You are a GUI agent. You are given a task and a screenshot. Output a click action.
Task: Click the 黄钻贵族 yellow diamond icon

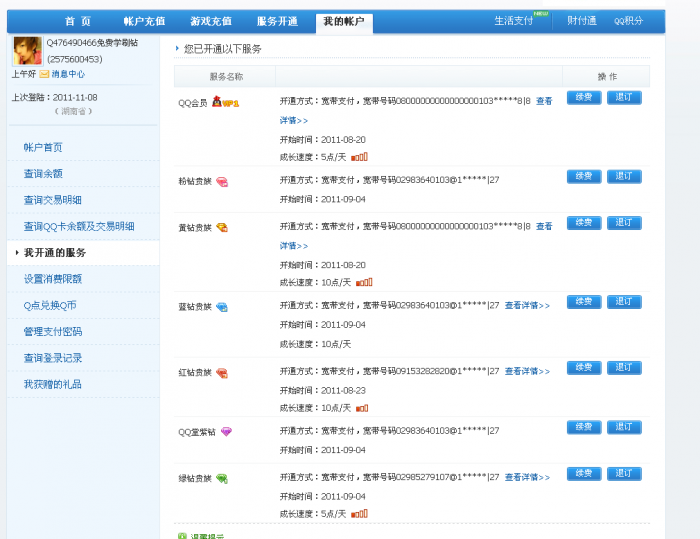(x=222, y=228)
